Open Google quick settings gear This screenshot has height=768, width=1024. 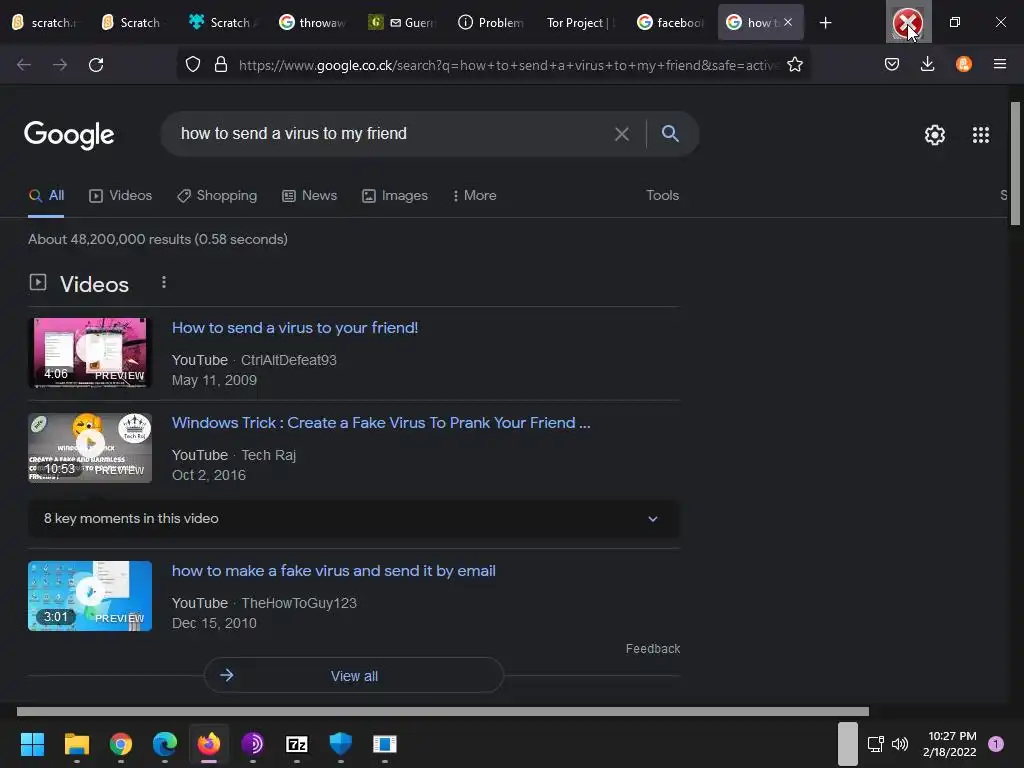tap(935, 135)
